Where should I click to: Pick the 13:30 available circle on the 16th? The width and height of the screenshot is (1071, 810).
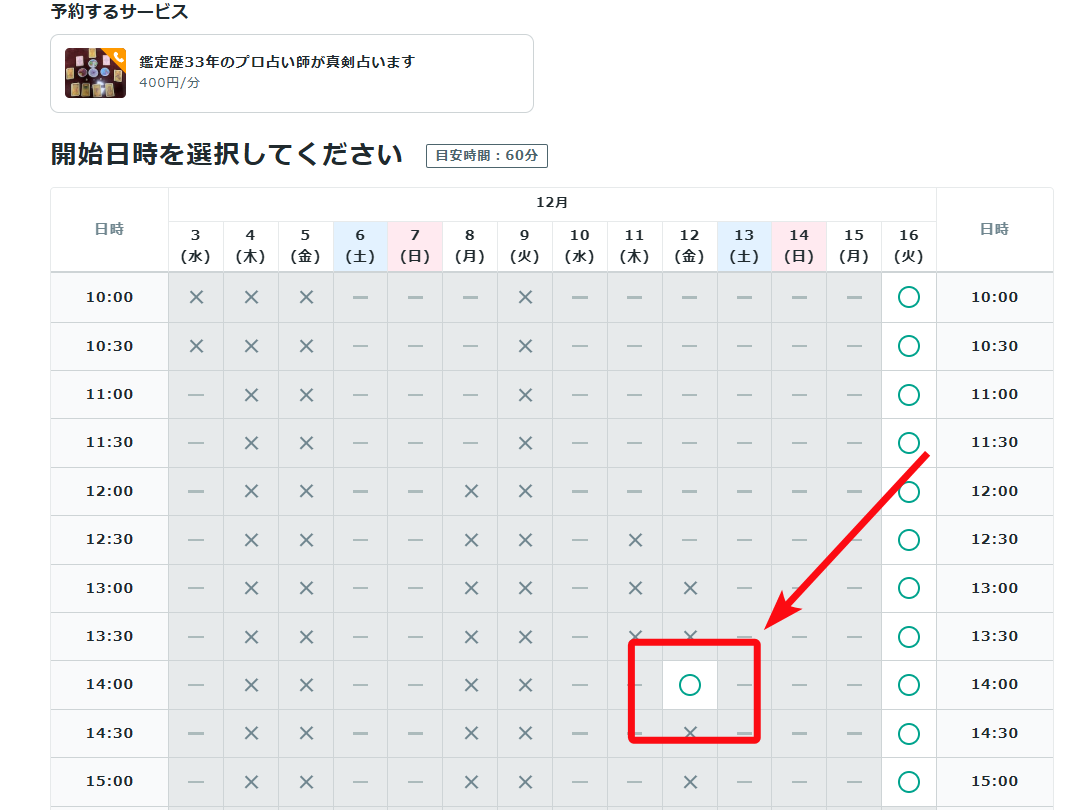[908, 636]
